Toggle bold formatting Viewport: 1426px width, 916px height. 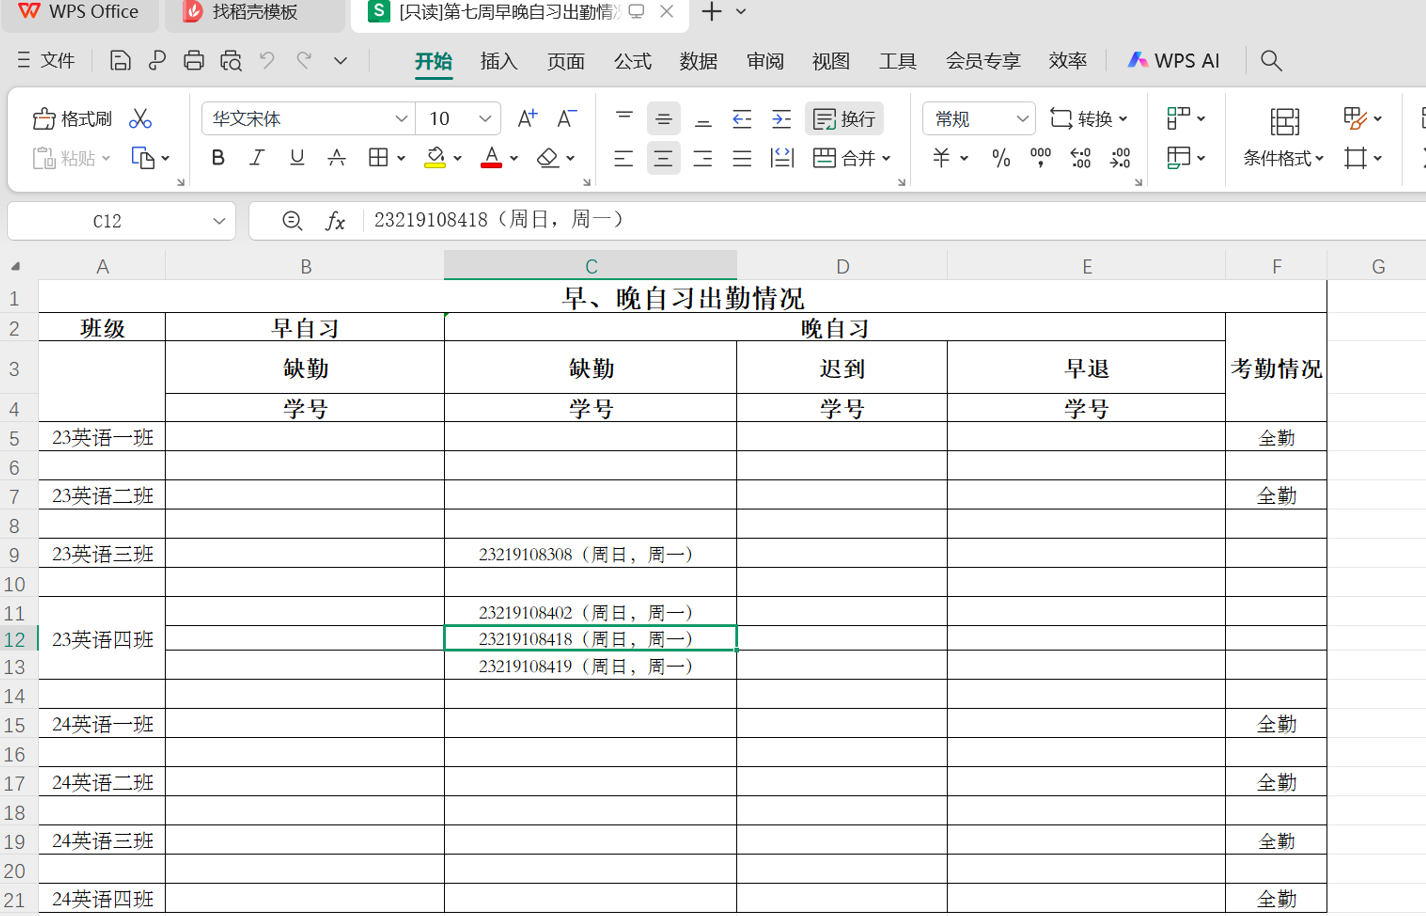tap(218, 158)
